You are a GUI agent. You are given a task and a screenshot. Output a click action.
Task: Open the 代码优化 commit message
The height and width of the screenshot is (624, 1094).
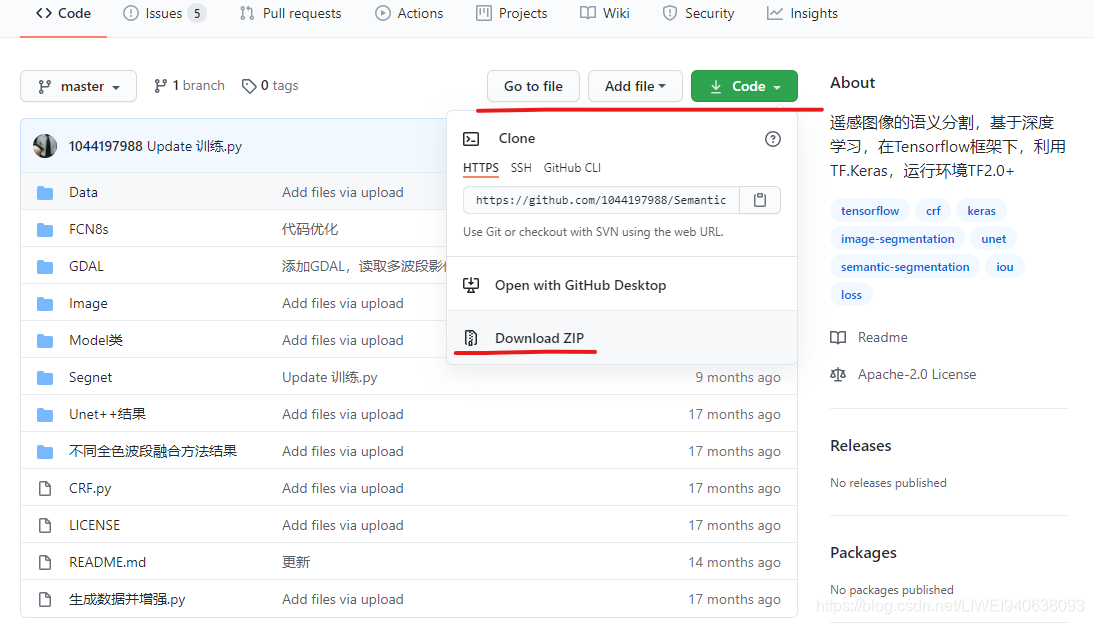pyautogui.click(x=310, y=229)
